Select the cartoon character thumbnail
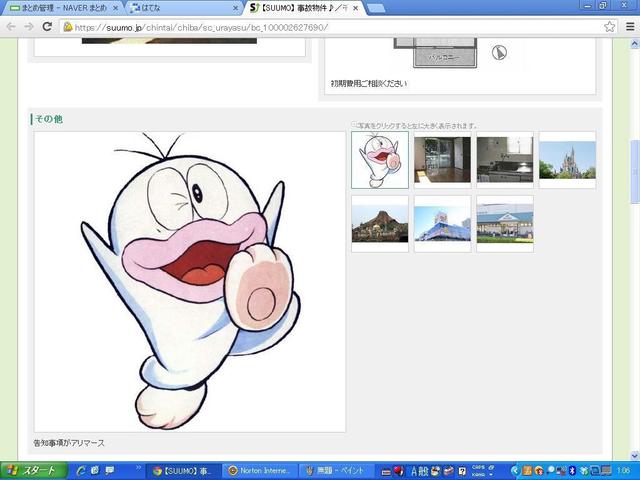This screenshot has height=480, width=640. tap(380, 160)
